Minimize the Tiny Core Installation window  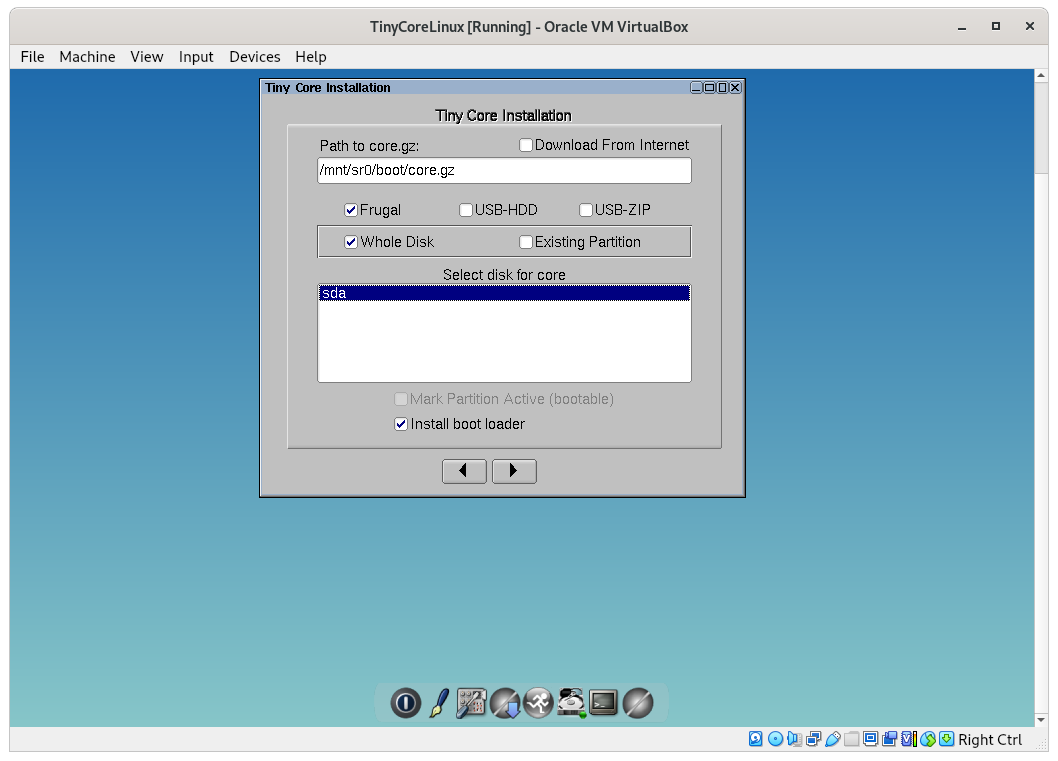pos(696,88)
